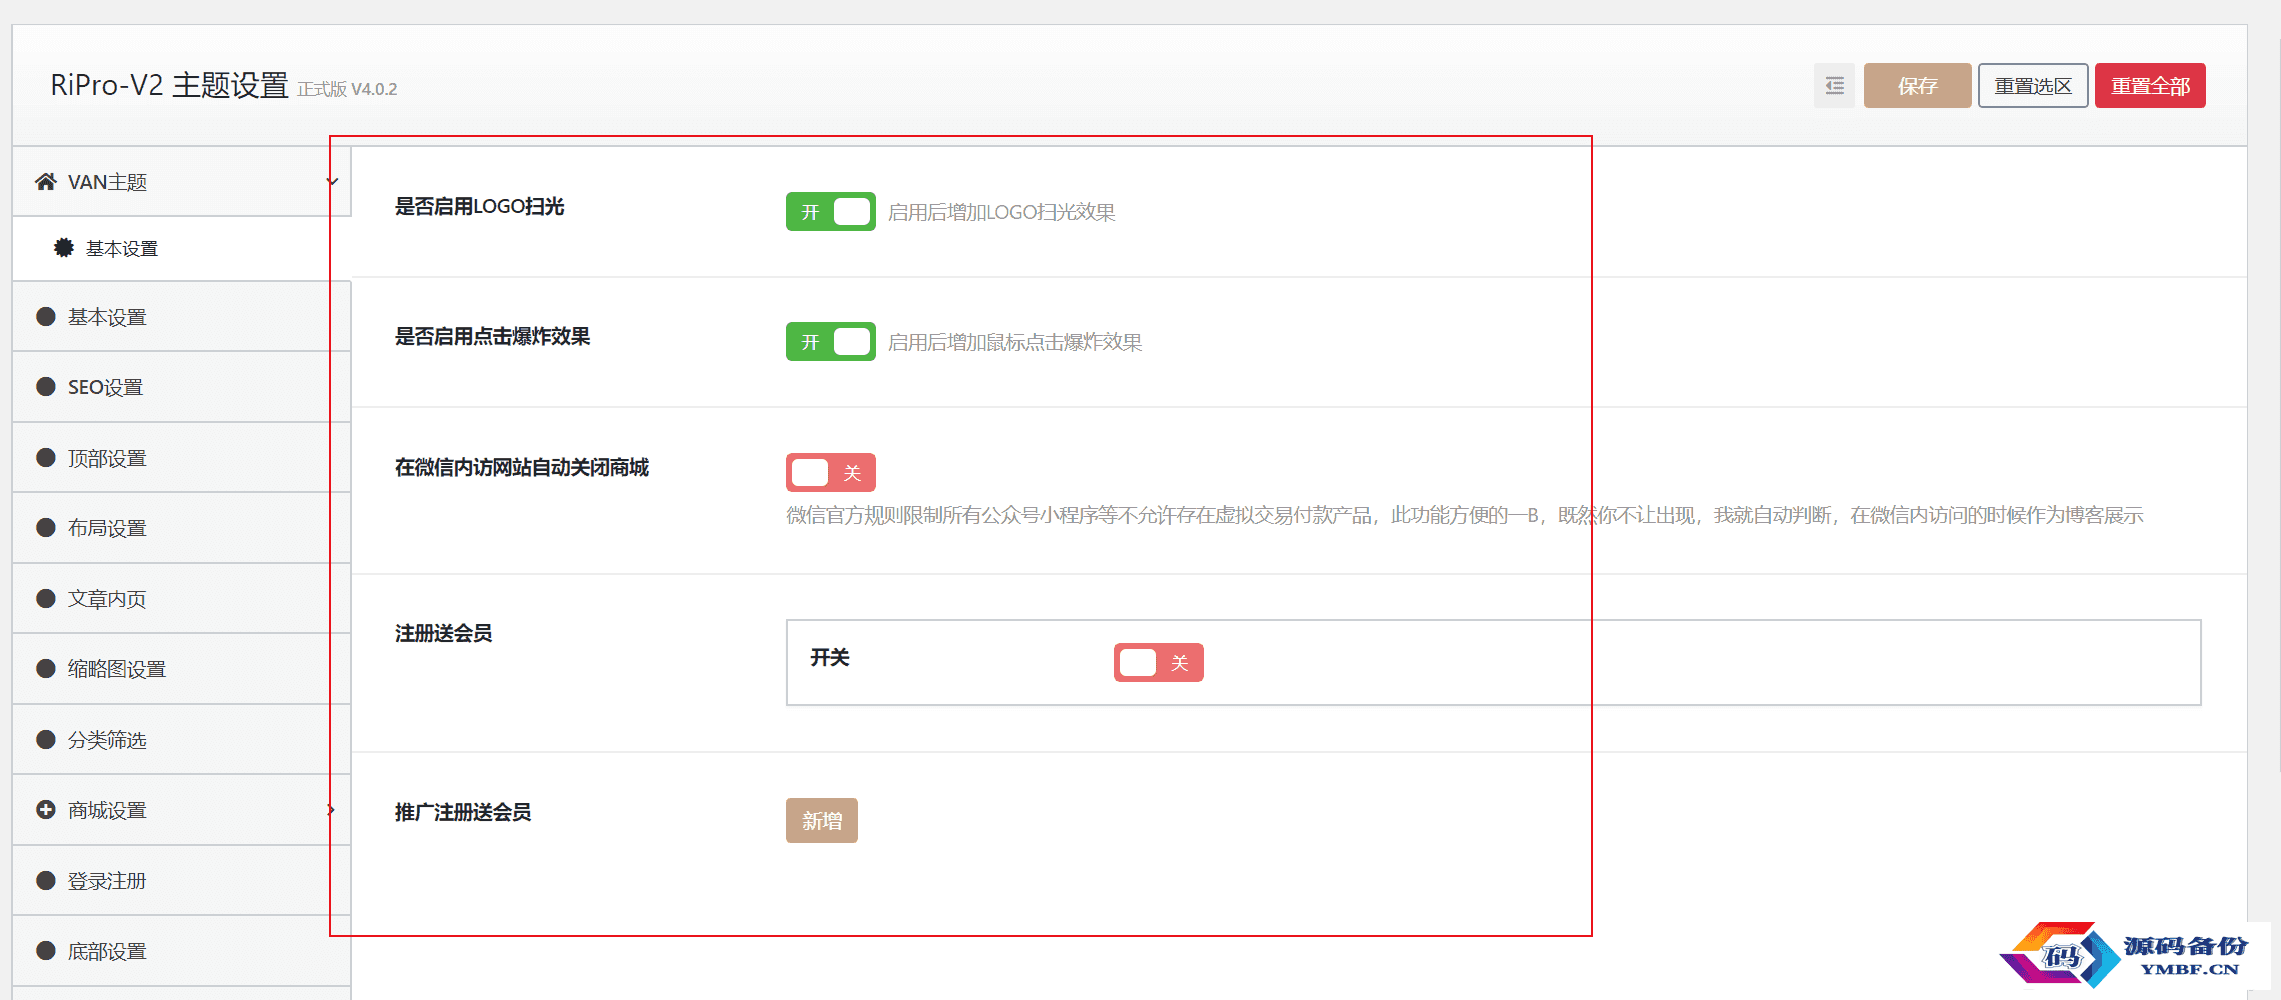The image size is (2281, 1000).
Task: Open 布局设置 in the sidebar
Action: (x=181, y=528)
